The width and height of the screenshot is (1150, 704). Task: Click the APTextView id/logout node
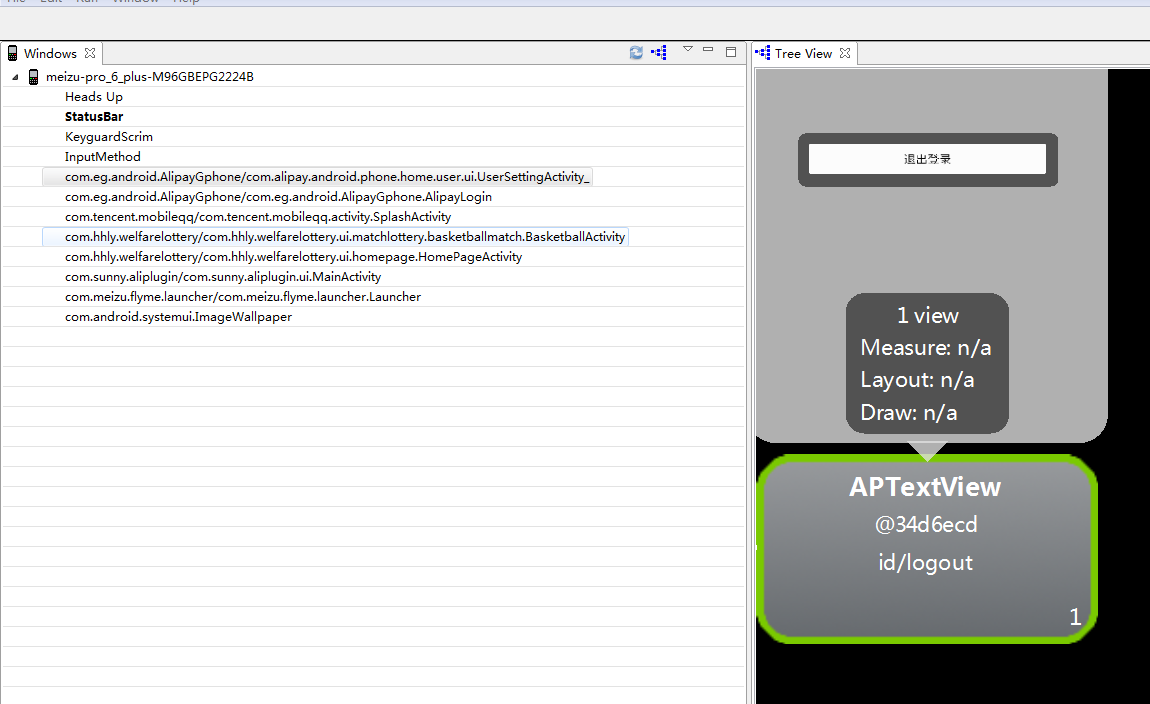[927, 549]
